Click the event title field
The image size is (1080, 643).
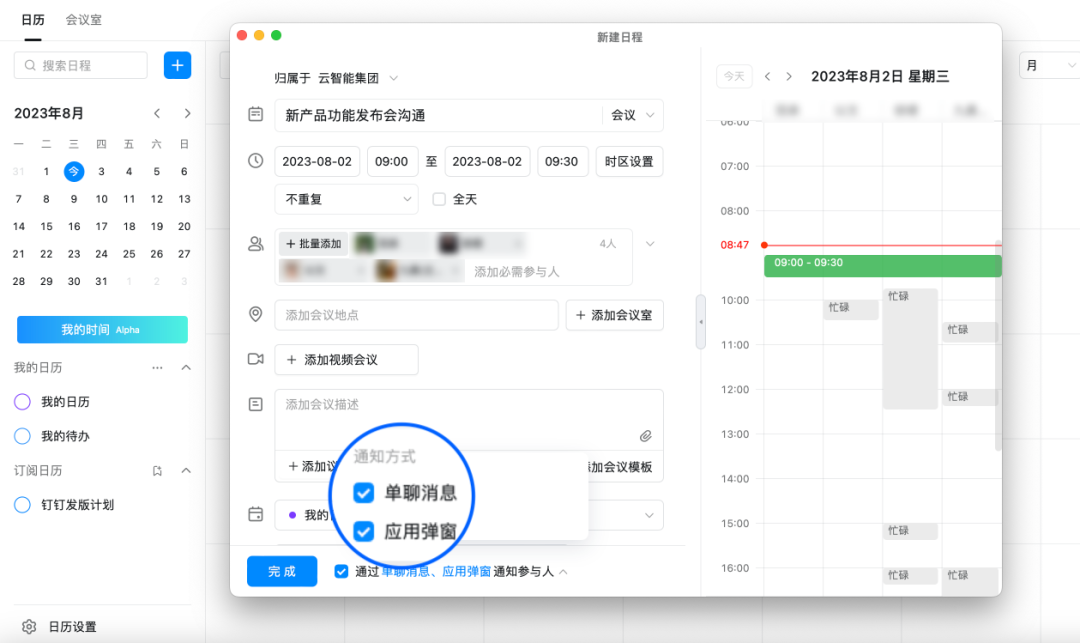tap(438, 115)
